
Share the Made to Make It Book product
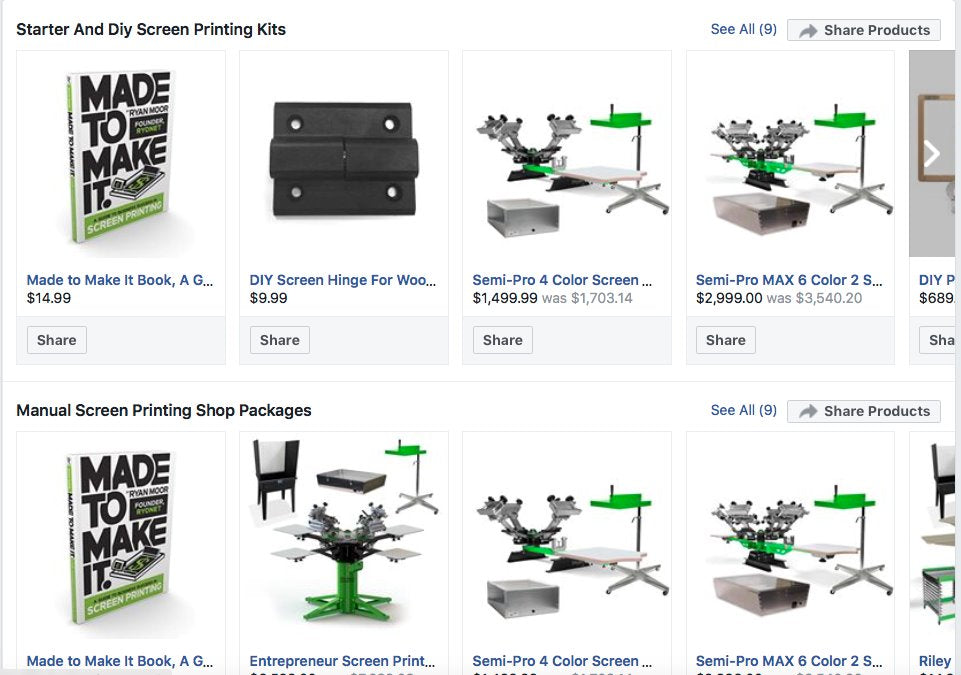click(x=56, y=340)
